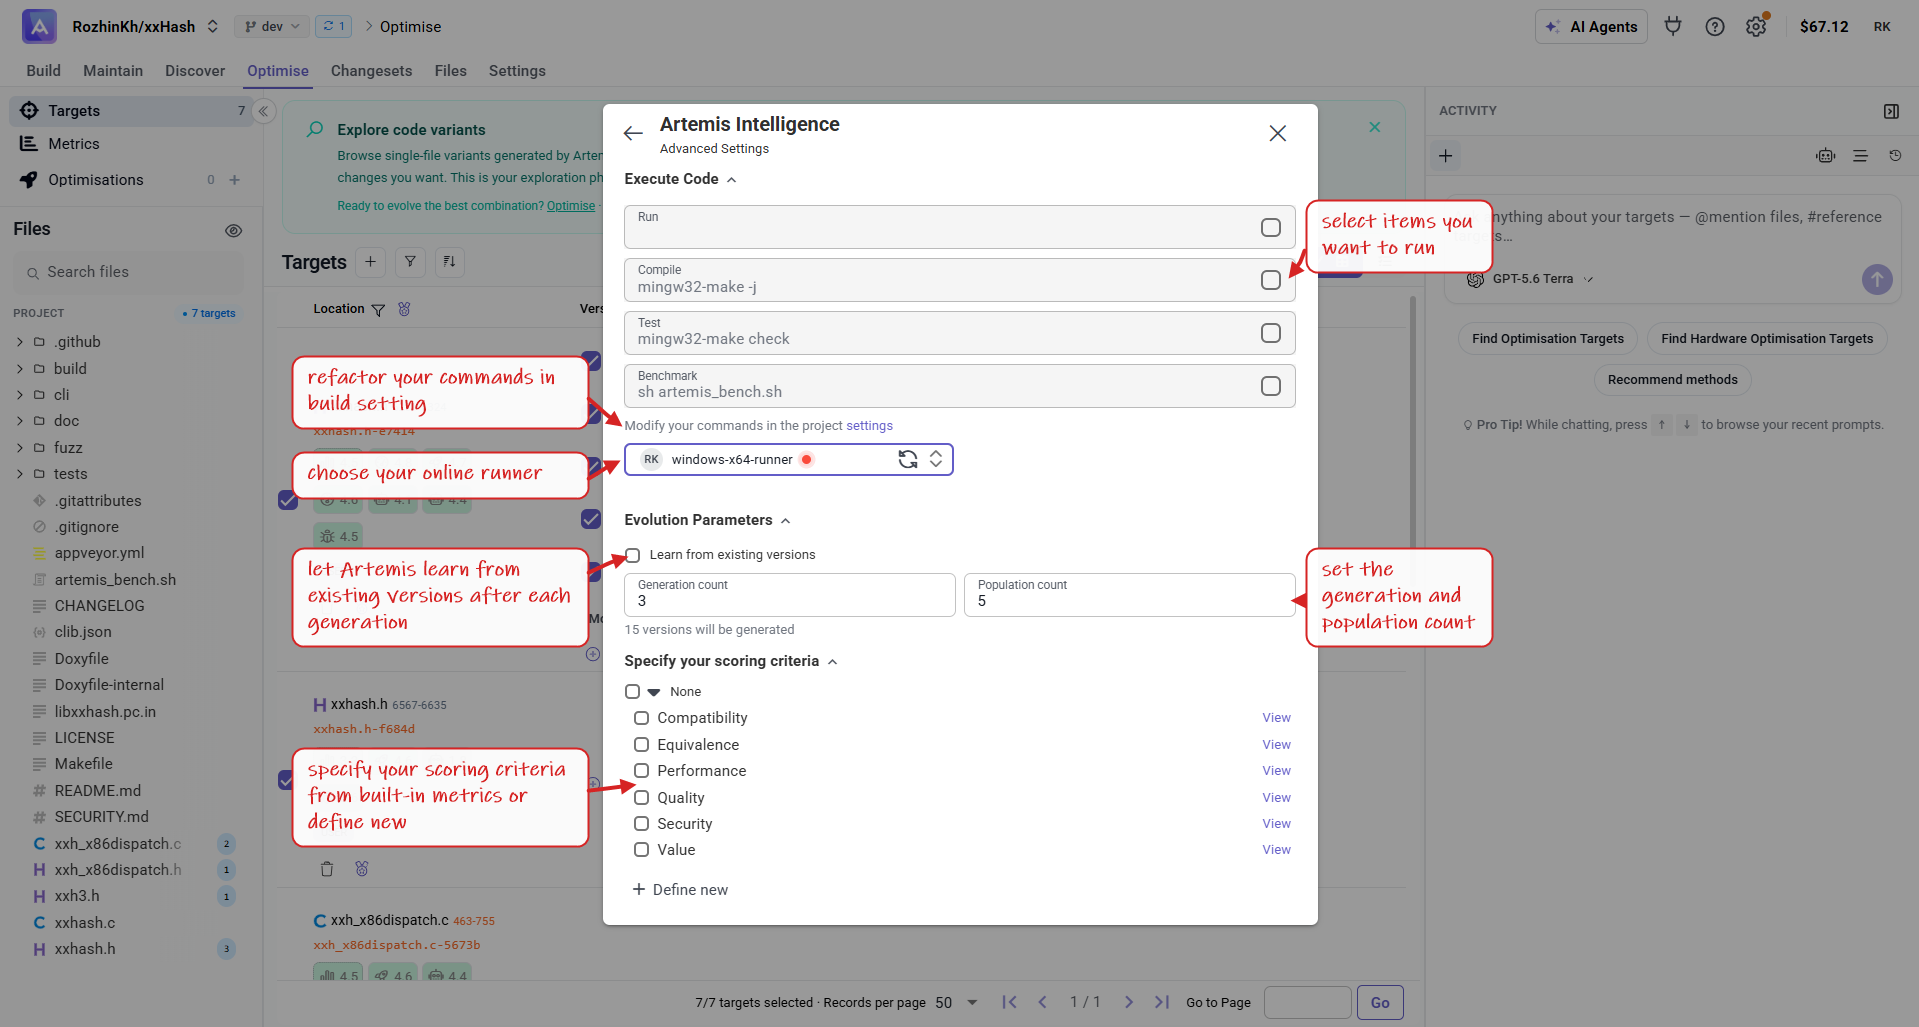Go to the last page of records
This screenshot has width=1919, height=1027.
point(1161,1002)
